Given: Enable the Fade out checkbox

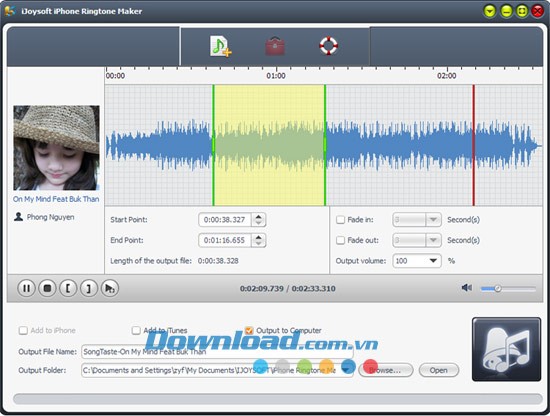Looking at the screenshot, I should coord(340,240).
